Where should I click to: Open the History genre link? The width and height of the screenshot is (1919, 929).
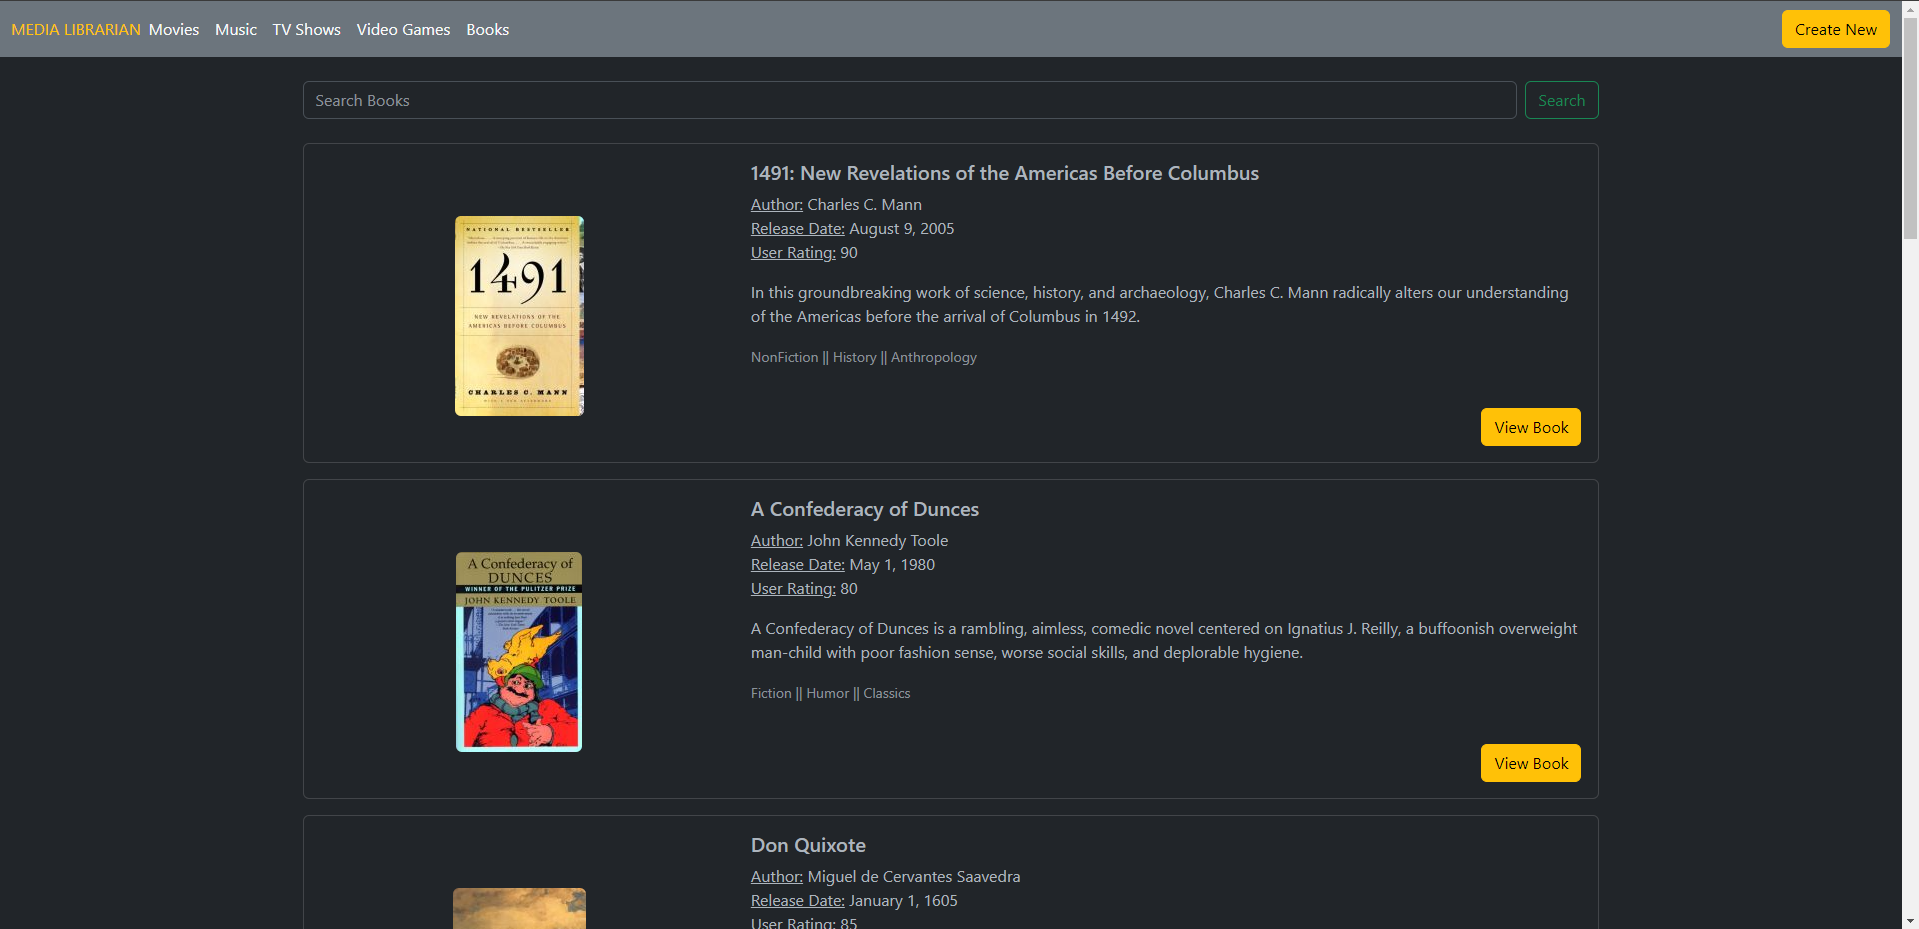(x=854, y=357)
